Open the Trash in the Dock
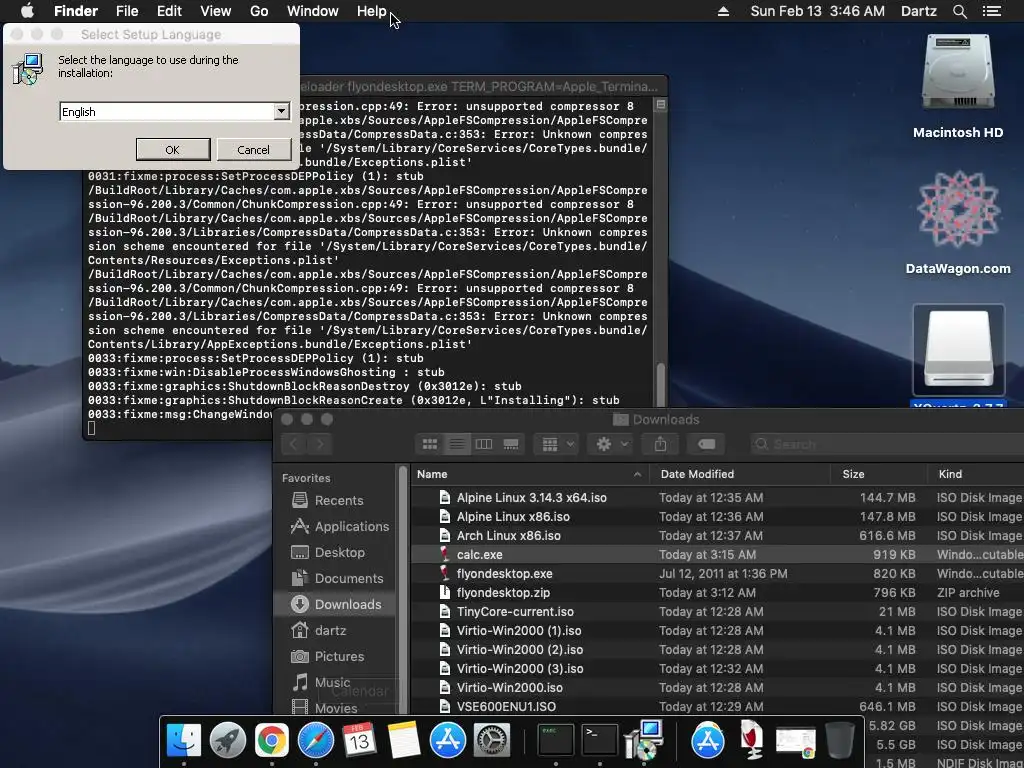 tap(840, 740)
